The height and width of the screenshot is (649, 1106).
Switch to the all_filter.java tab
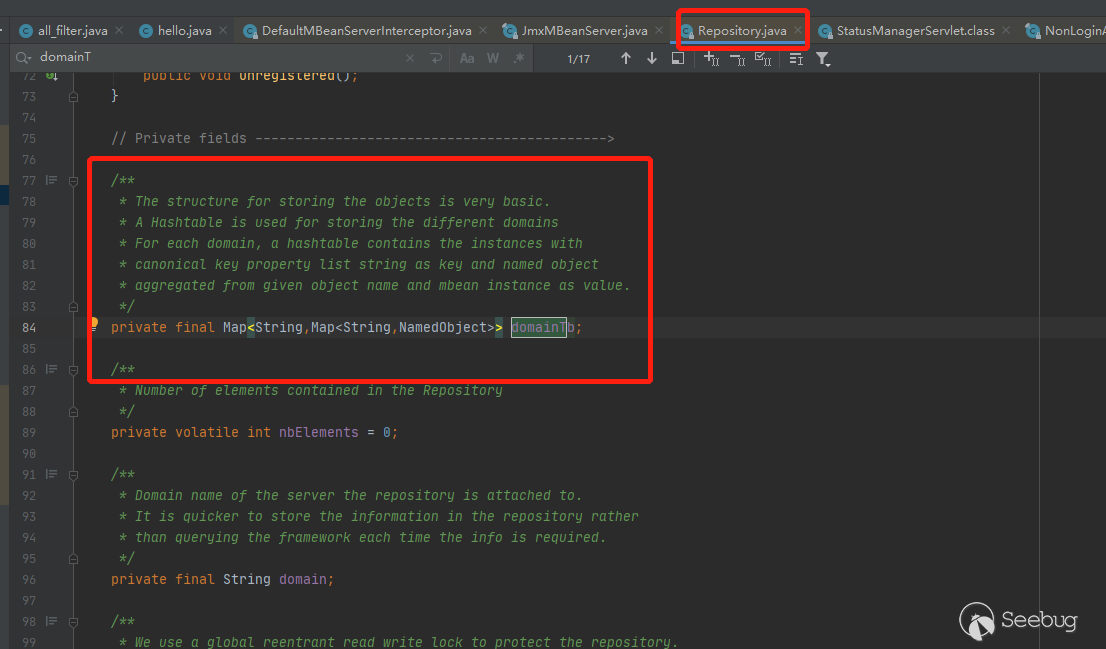point(63,31)
